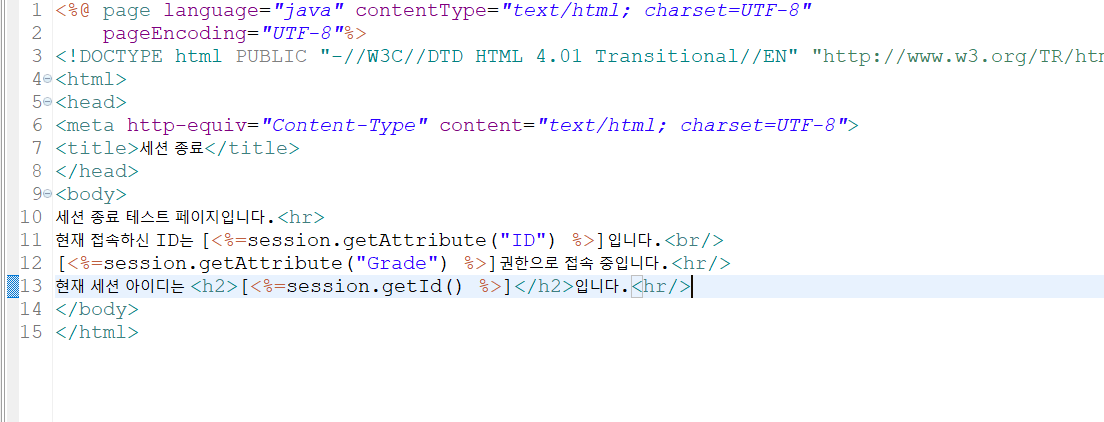Viewport: 1104px width, 422px height.
Task: Click line number 12 in the gutter
Action: pos(31,263)
